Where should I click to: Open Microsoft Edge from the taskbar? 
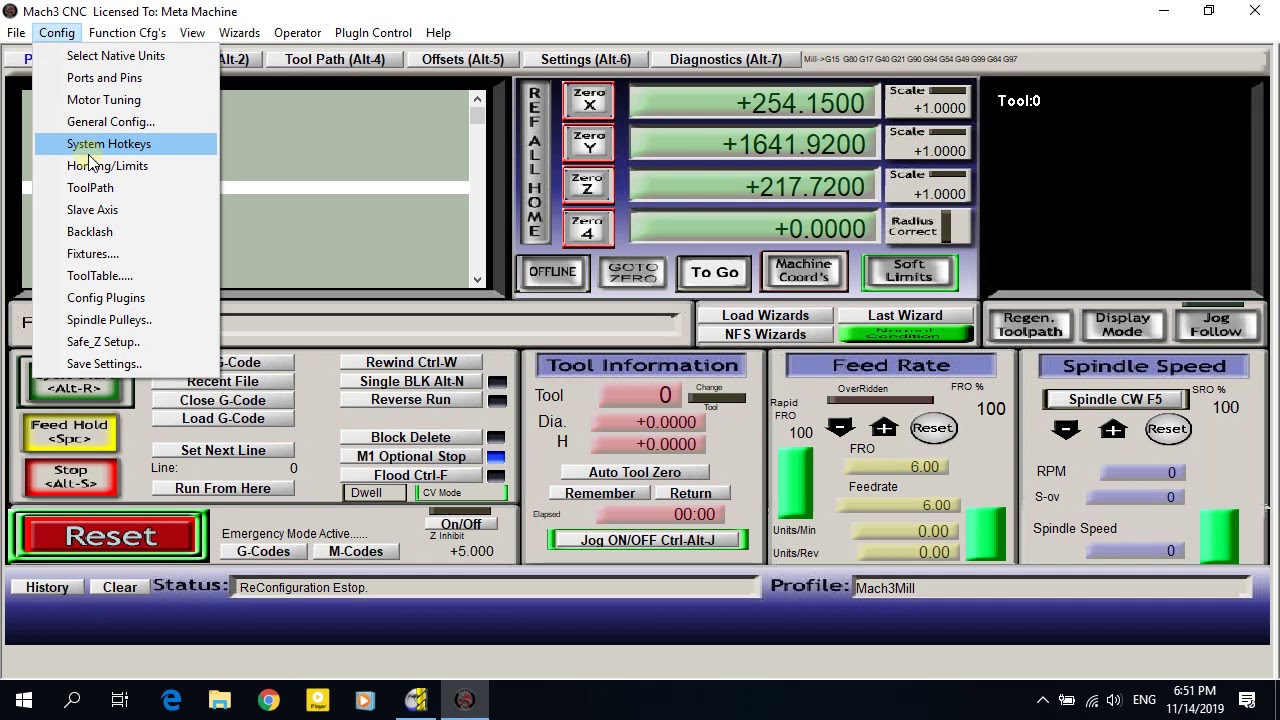(x=171, y=700)
